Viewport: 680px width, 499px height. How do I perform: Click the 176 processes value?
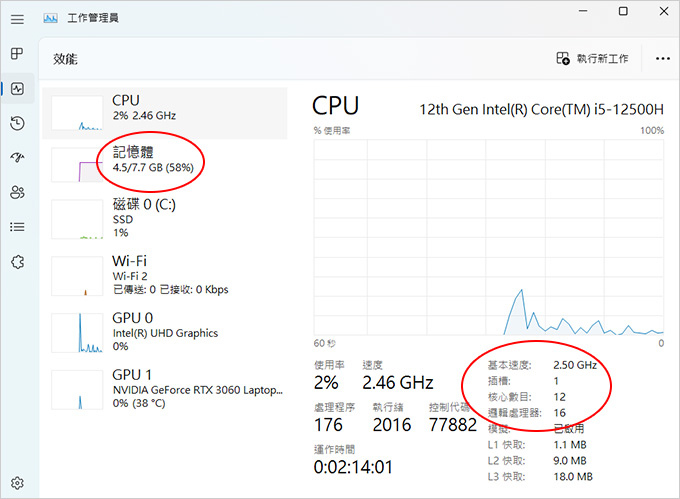pyautogui.click(x=328, y=425)
